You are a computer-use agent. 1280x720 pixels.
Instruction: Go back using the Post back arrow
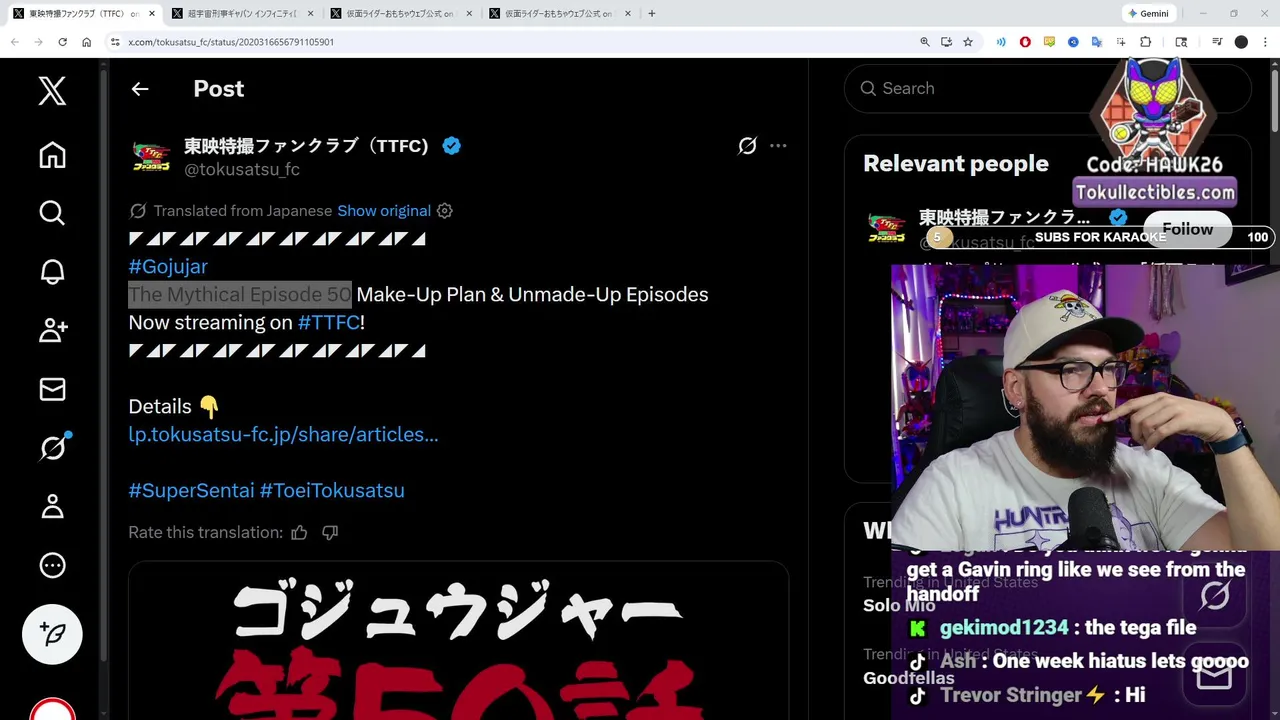(x=140, y=89)
